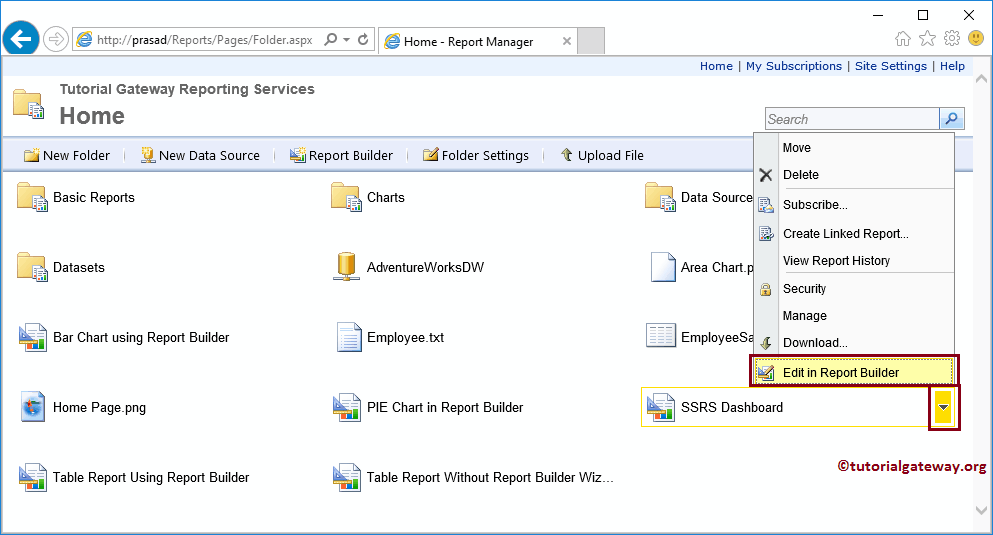Image resolution: width=993 pixels, height=535 pixels.
Task: Open Table Report Using Report Builder link
Action: [151, 477]
